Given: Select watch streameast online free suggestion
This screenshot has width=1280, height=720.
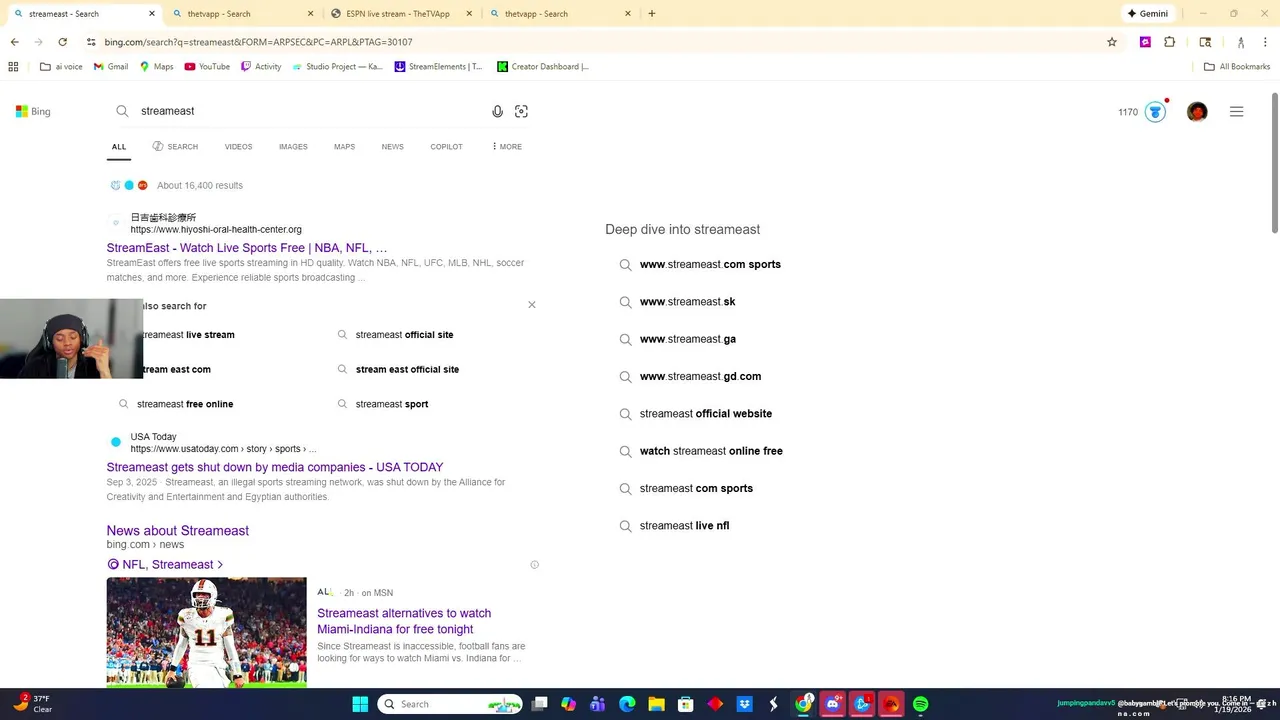Looking at the screenshot, I should point(711,451).
